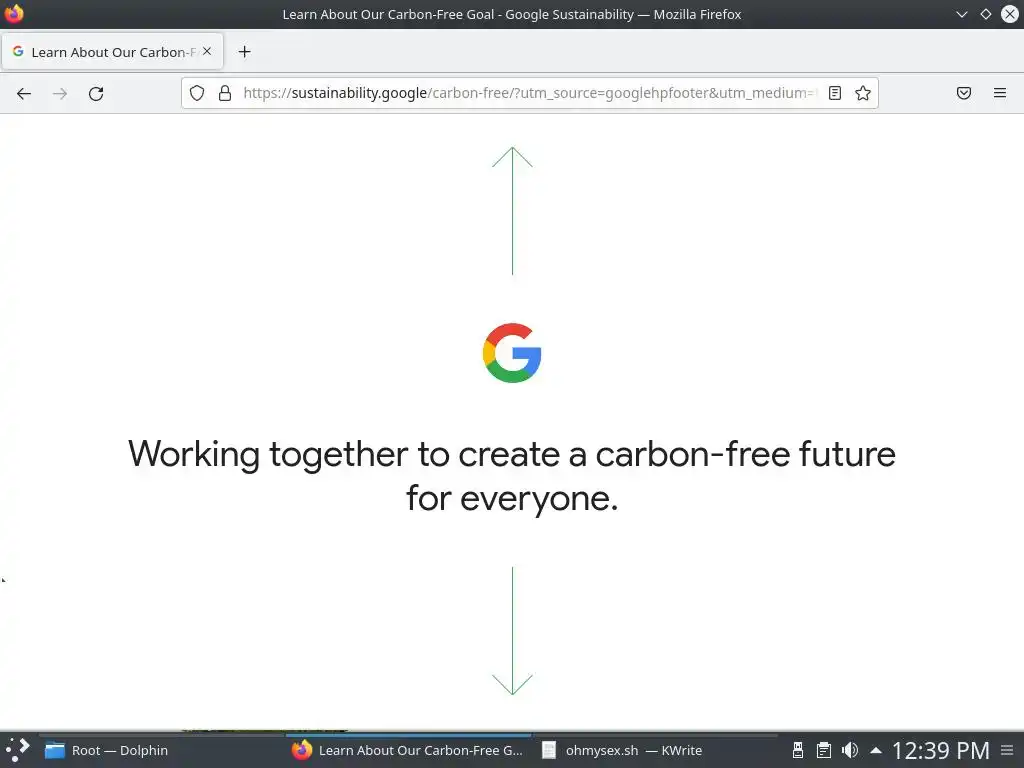This screenshot has width=1024, height=768.
Task: Click the 12:39 PM clock
Action: coord(940,750)
